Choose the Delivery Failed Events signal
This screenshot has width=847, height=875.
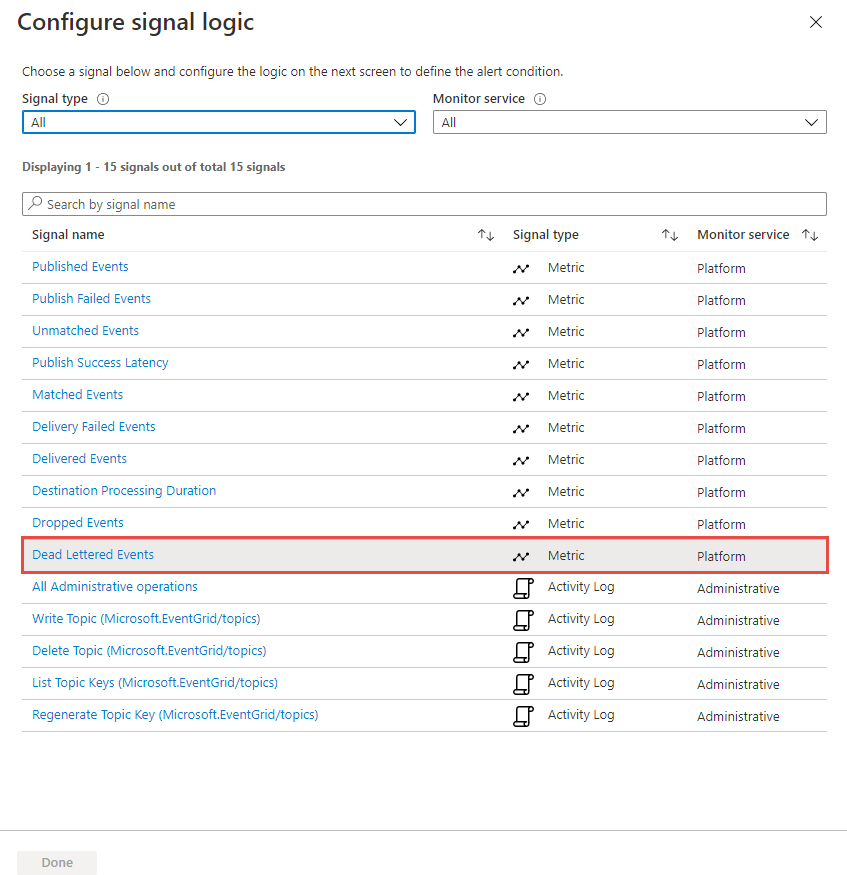click(94, 427)
